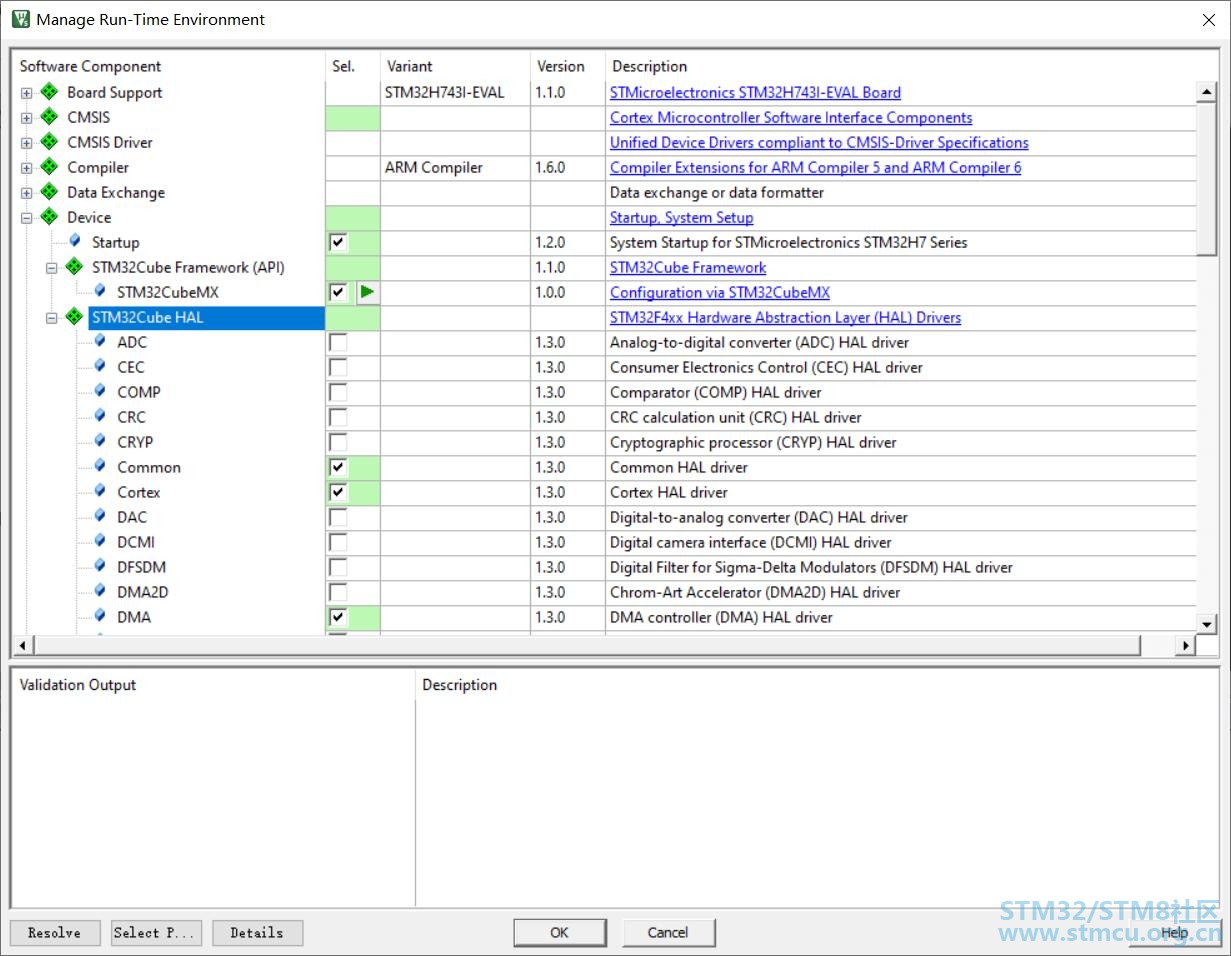Click the CRC blue component icon

[100, 416]
